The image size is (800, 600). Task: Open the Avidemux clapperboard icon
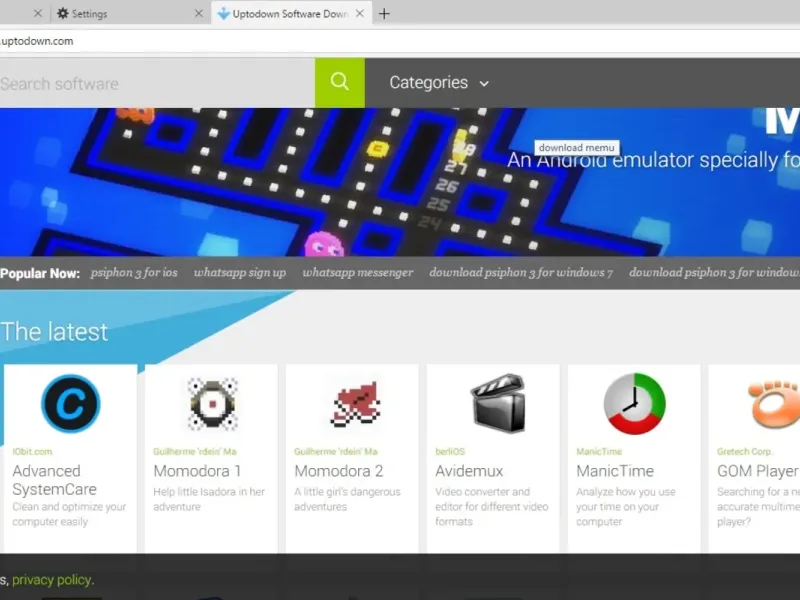[x=498, y=404]
